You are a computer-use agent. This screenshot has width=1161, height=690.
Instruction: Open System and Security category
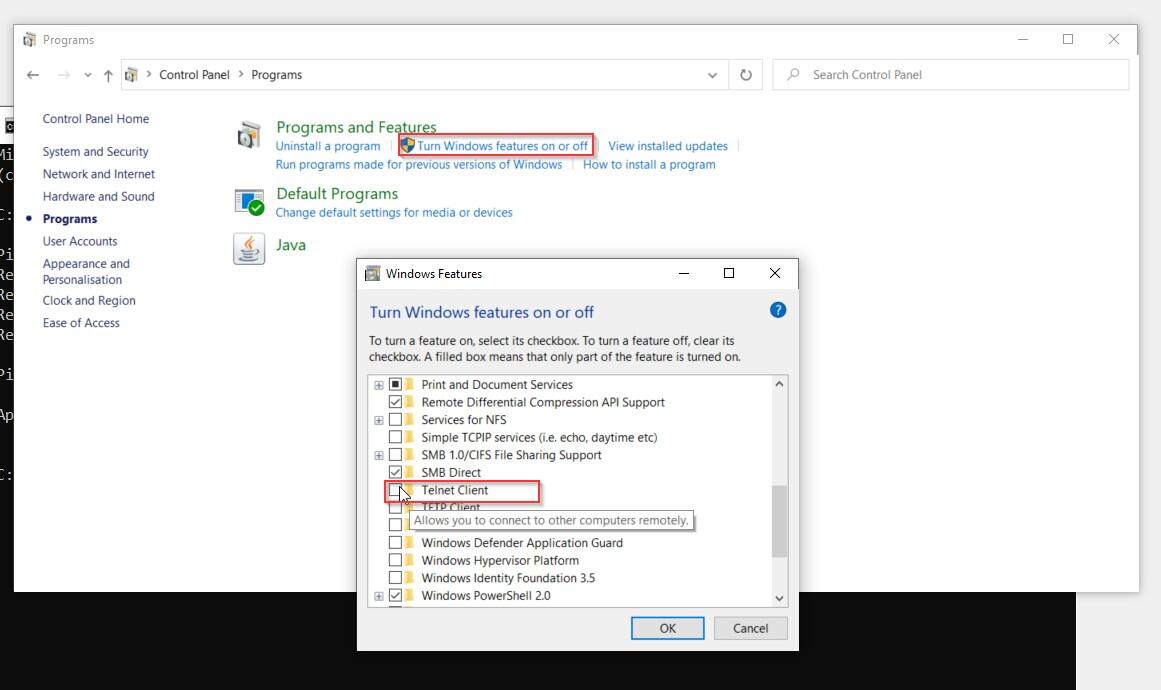coord(95,152)
